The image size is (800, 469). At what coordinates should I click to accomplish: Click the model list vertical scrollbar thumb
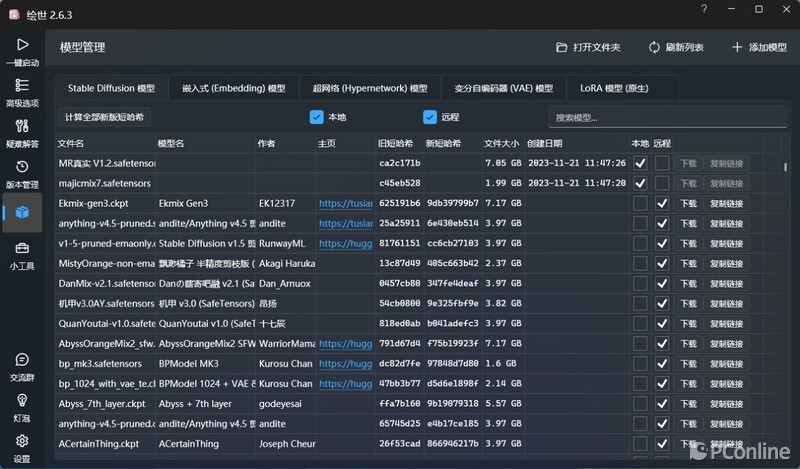tap(785, 167)
